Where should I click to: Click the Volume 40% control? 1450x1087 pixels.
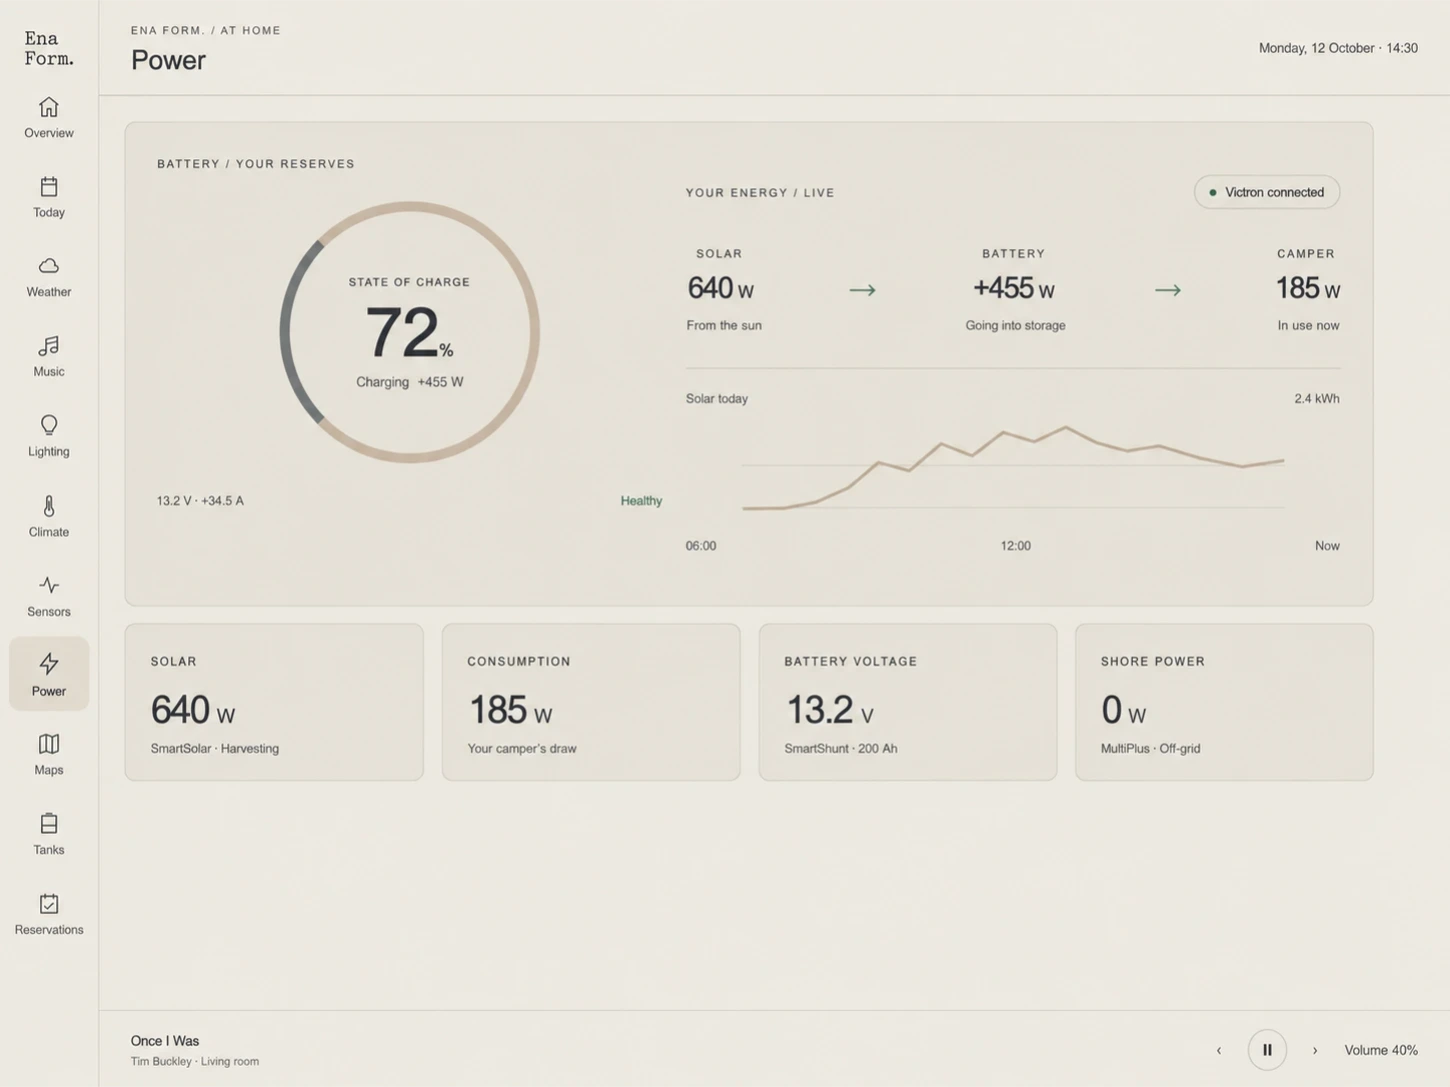pos(1381,1050)
